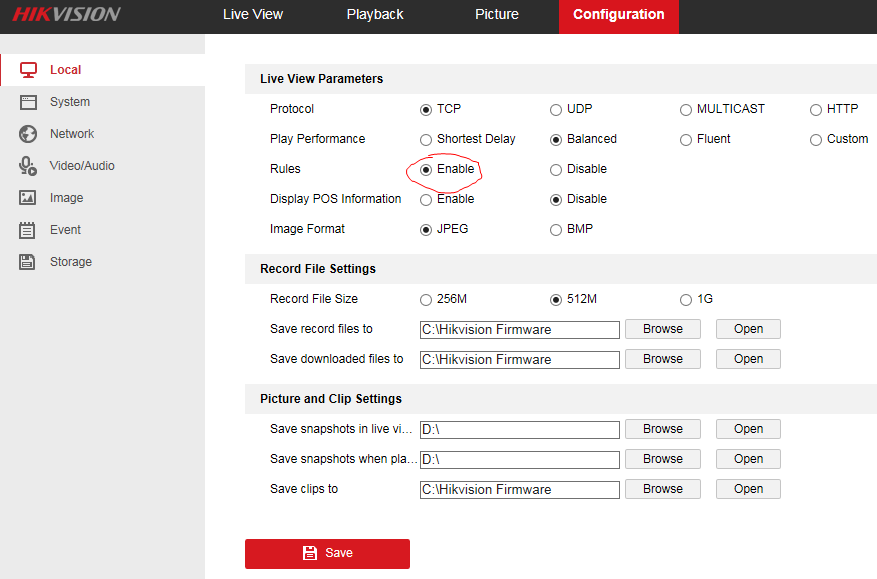Image resolution: width=877 pixels, height=579 pixels.
Task: Open the Save record files to folder
Action: click(x=748, y=329)
